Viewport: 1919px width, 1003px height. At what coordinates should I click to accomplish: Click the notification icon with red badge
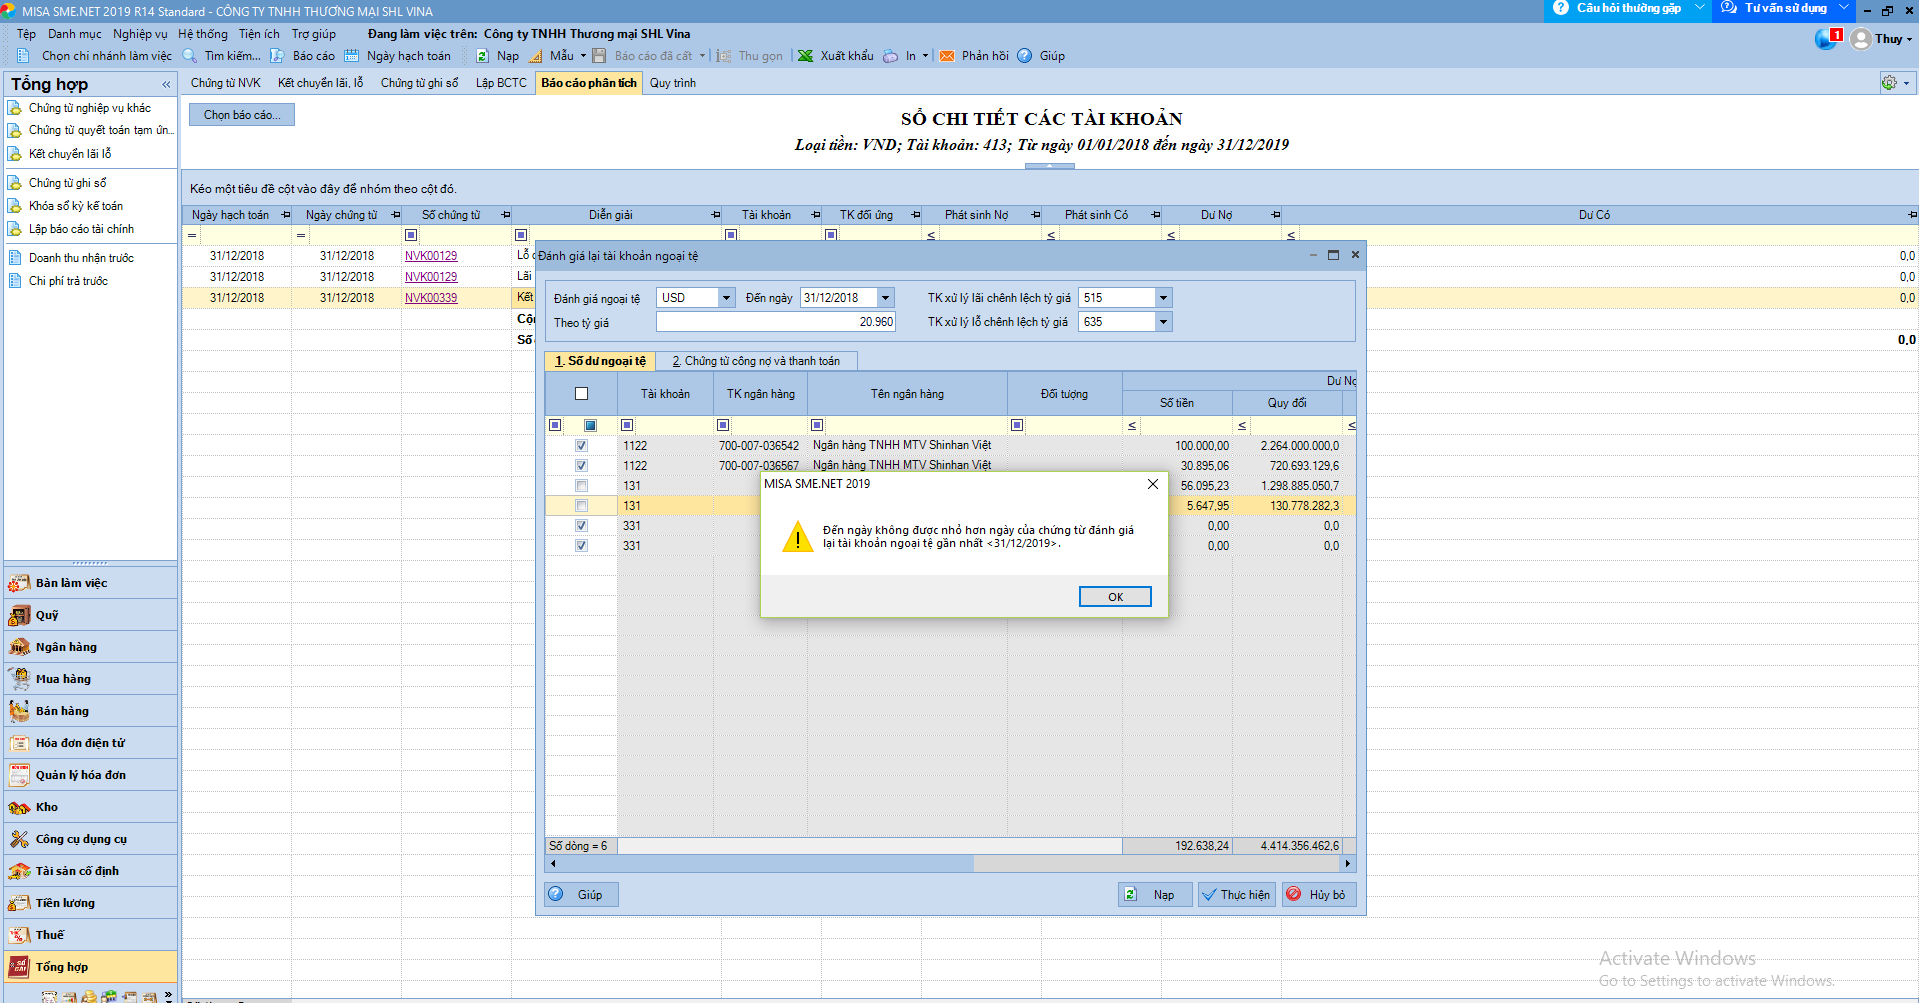[x=1828, y=39]
